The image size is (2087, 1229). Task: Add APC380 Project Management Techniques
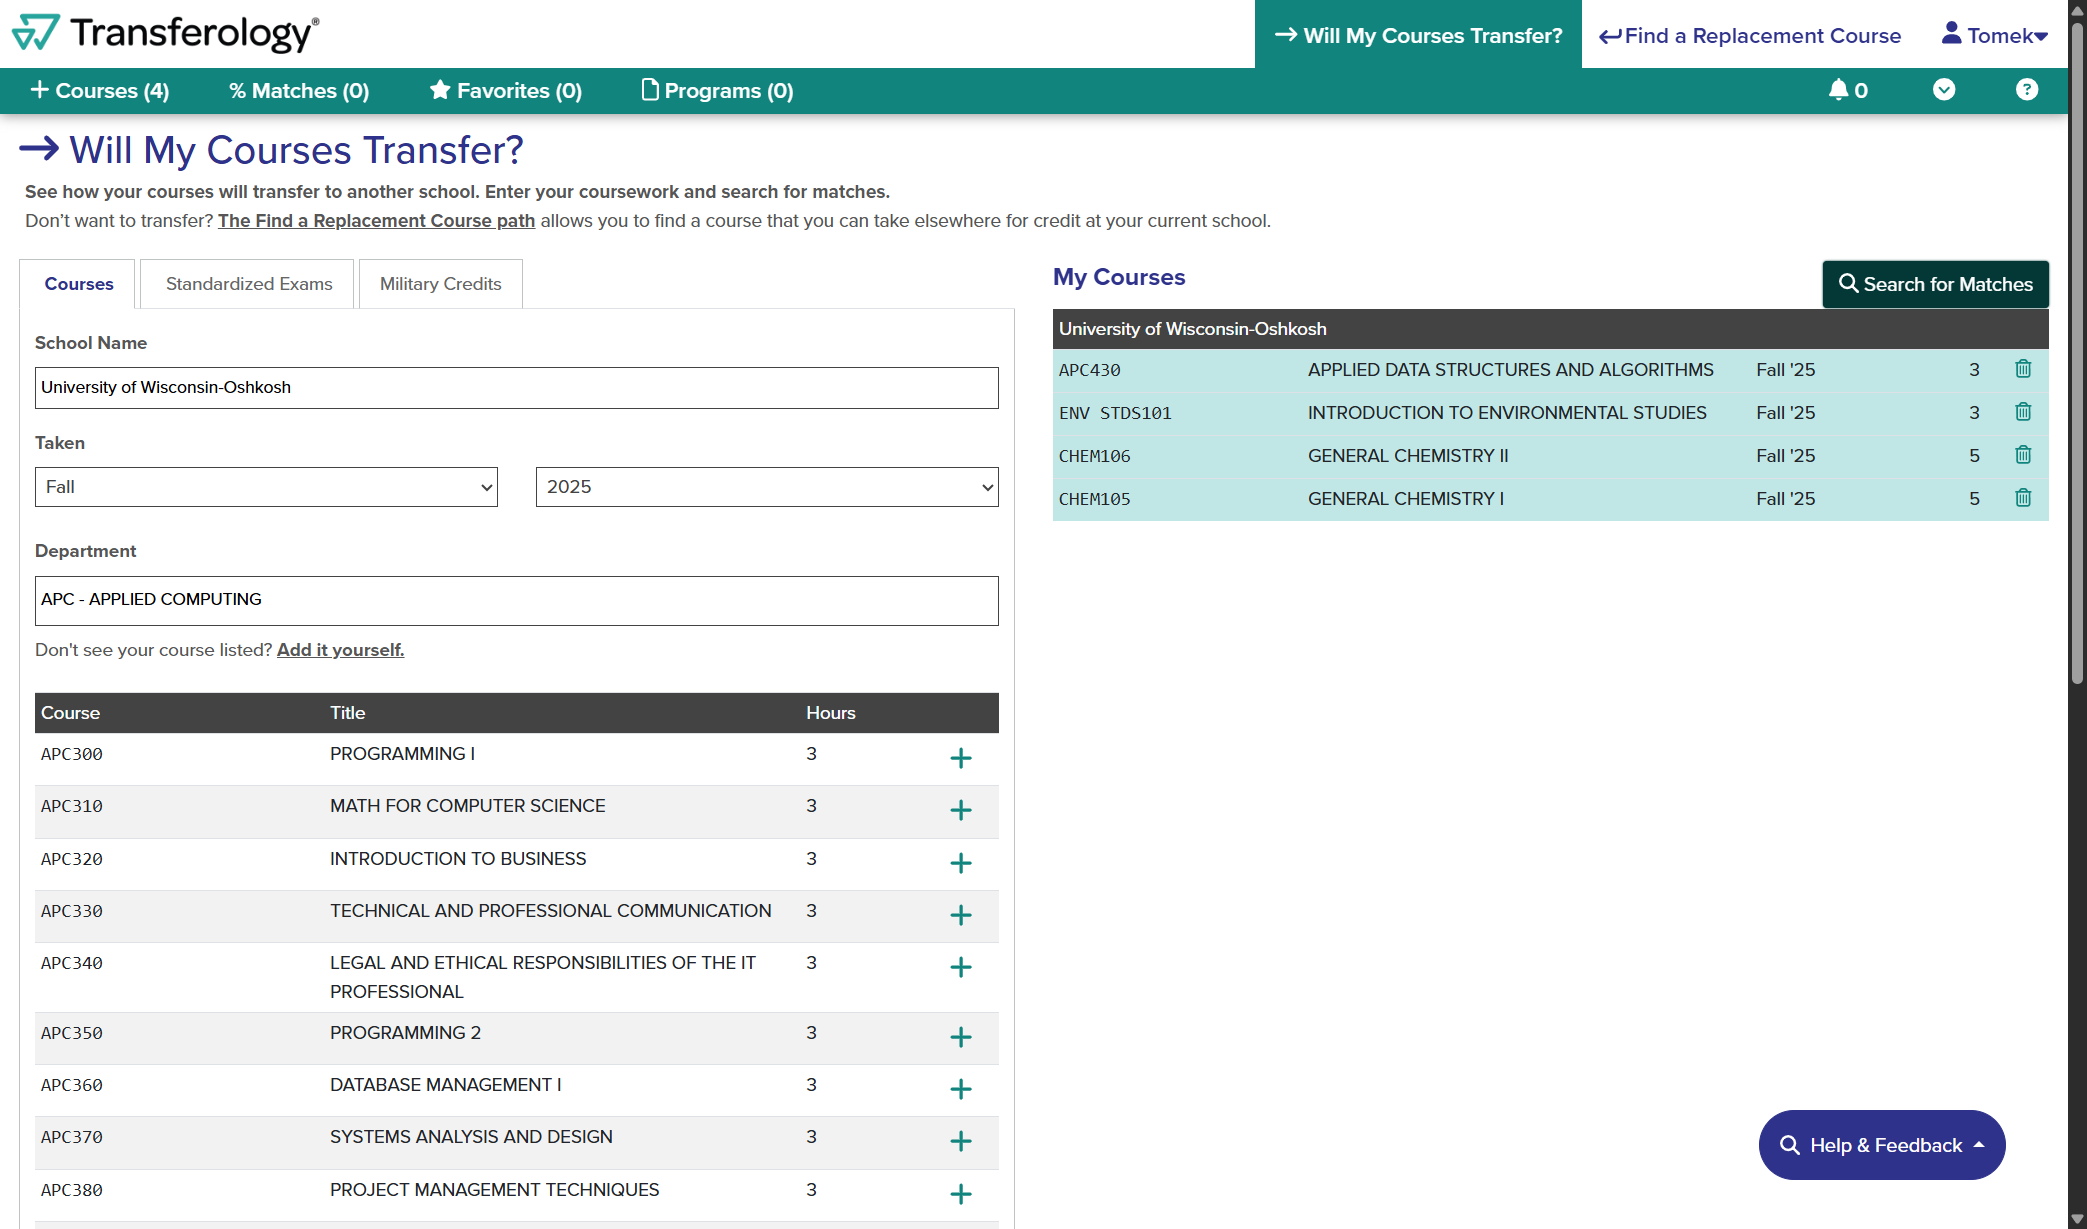(x=960, y=1194)
